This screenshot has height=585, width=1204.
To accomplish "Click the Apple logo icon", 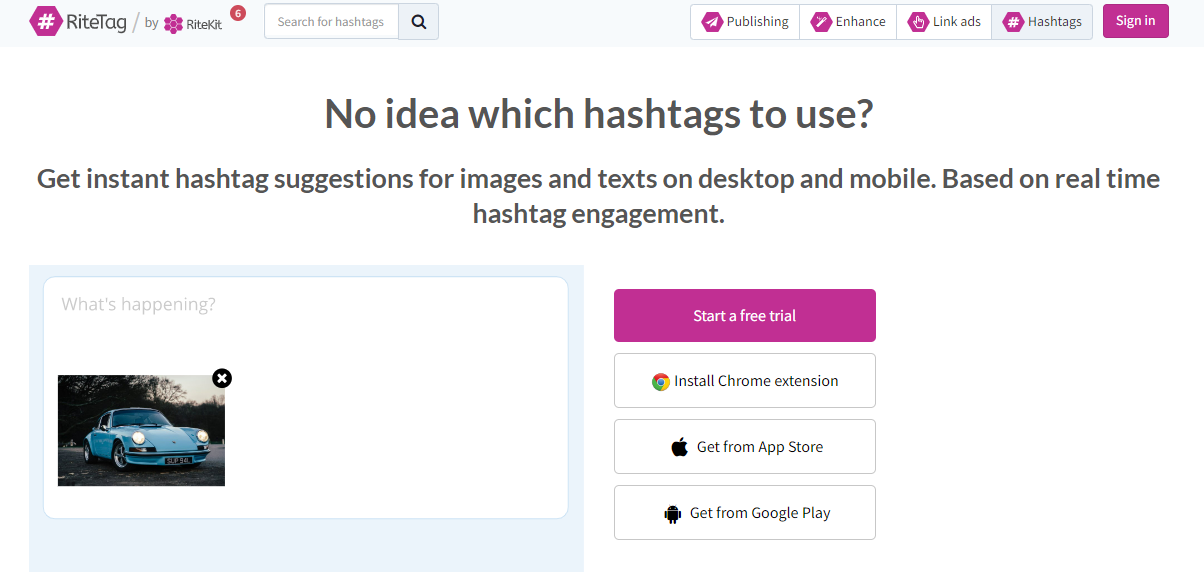I will [x=680, y=447].
